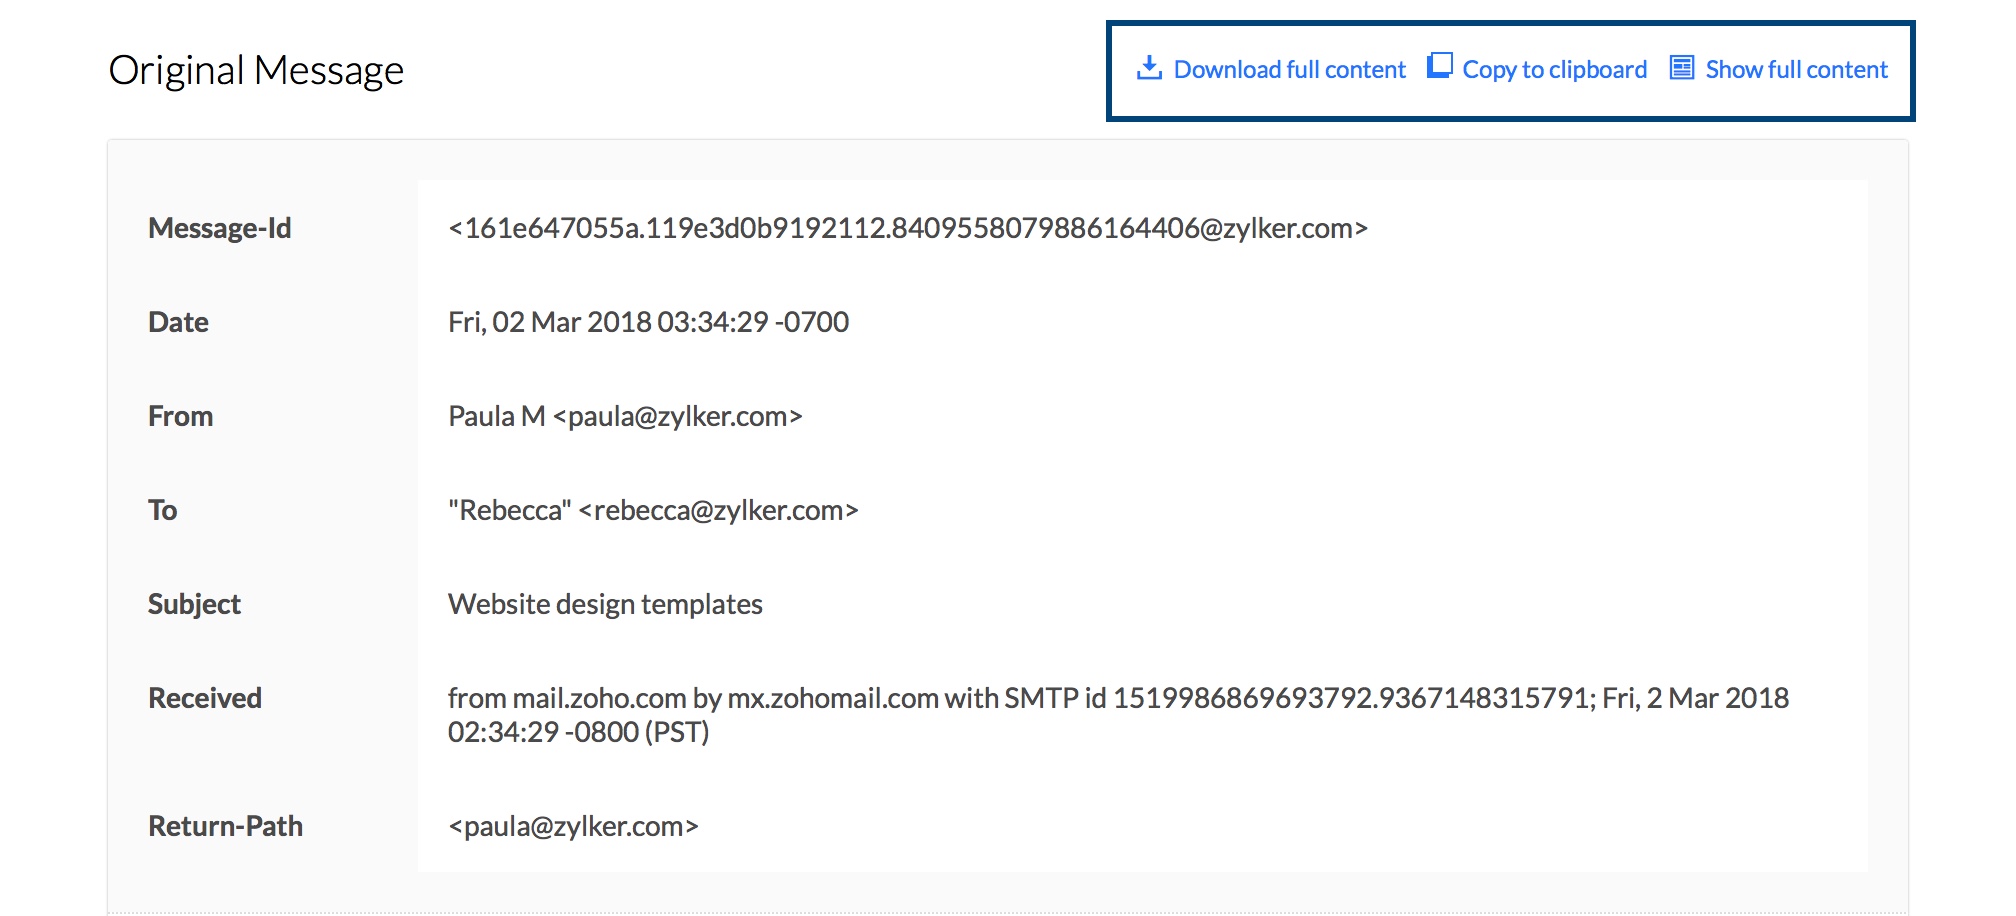The height and width of the screenshot is (916, 2016).
Task: Click the Message-Id field label
Action: [x=220, y=229]
